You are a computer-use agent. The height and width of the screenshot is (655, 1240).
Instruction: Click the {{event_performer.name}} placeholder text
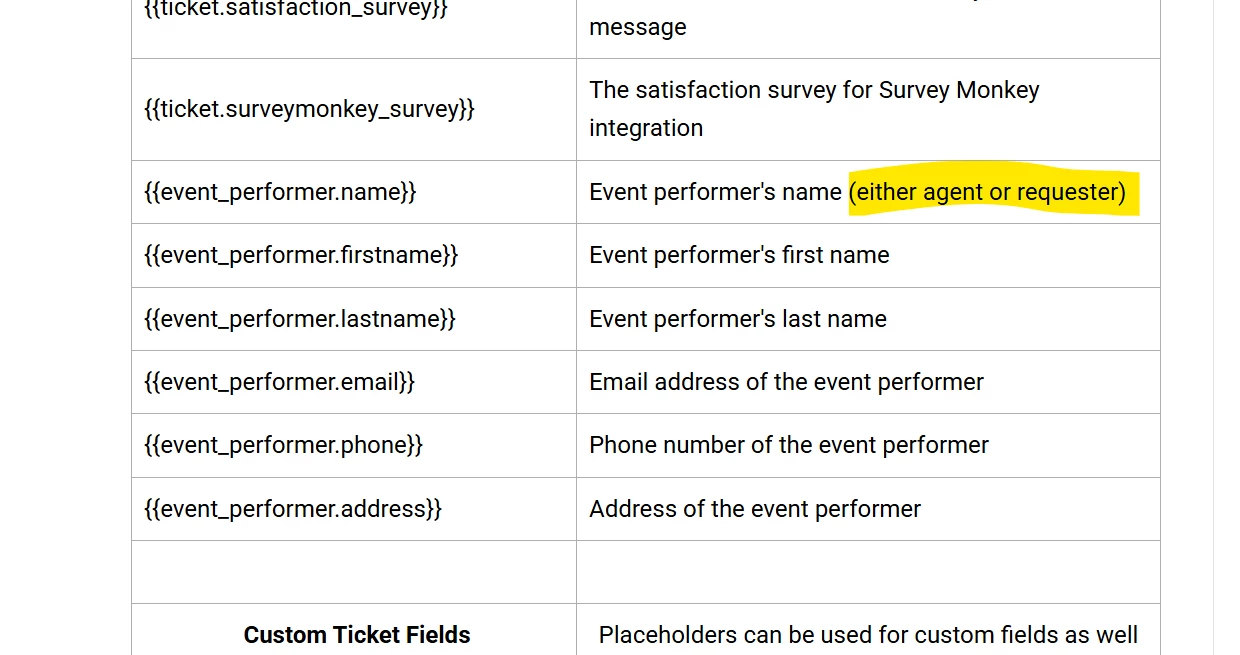[280, 192]
